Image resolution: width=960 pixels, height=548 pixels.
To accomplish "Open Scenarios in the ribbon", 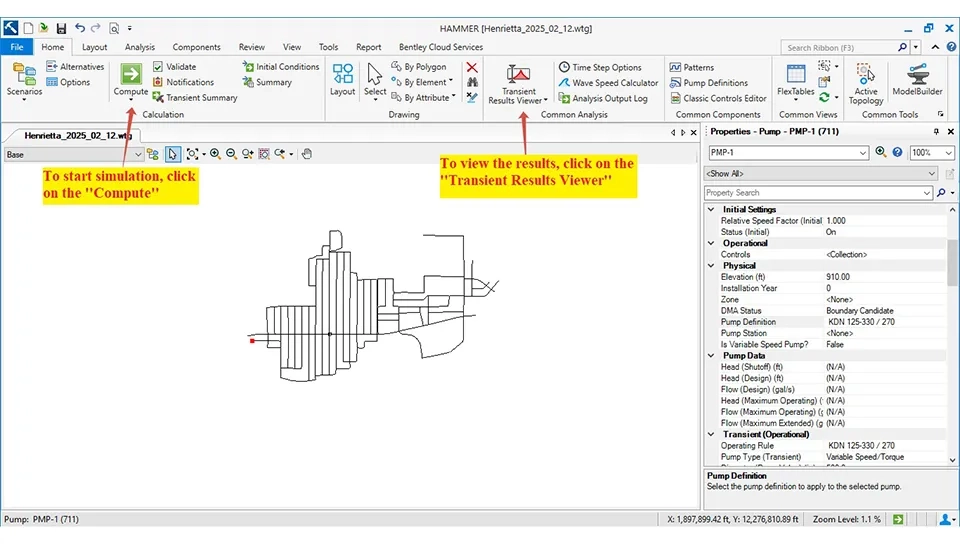I will pyautogui.click(x=24, y=82).
